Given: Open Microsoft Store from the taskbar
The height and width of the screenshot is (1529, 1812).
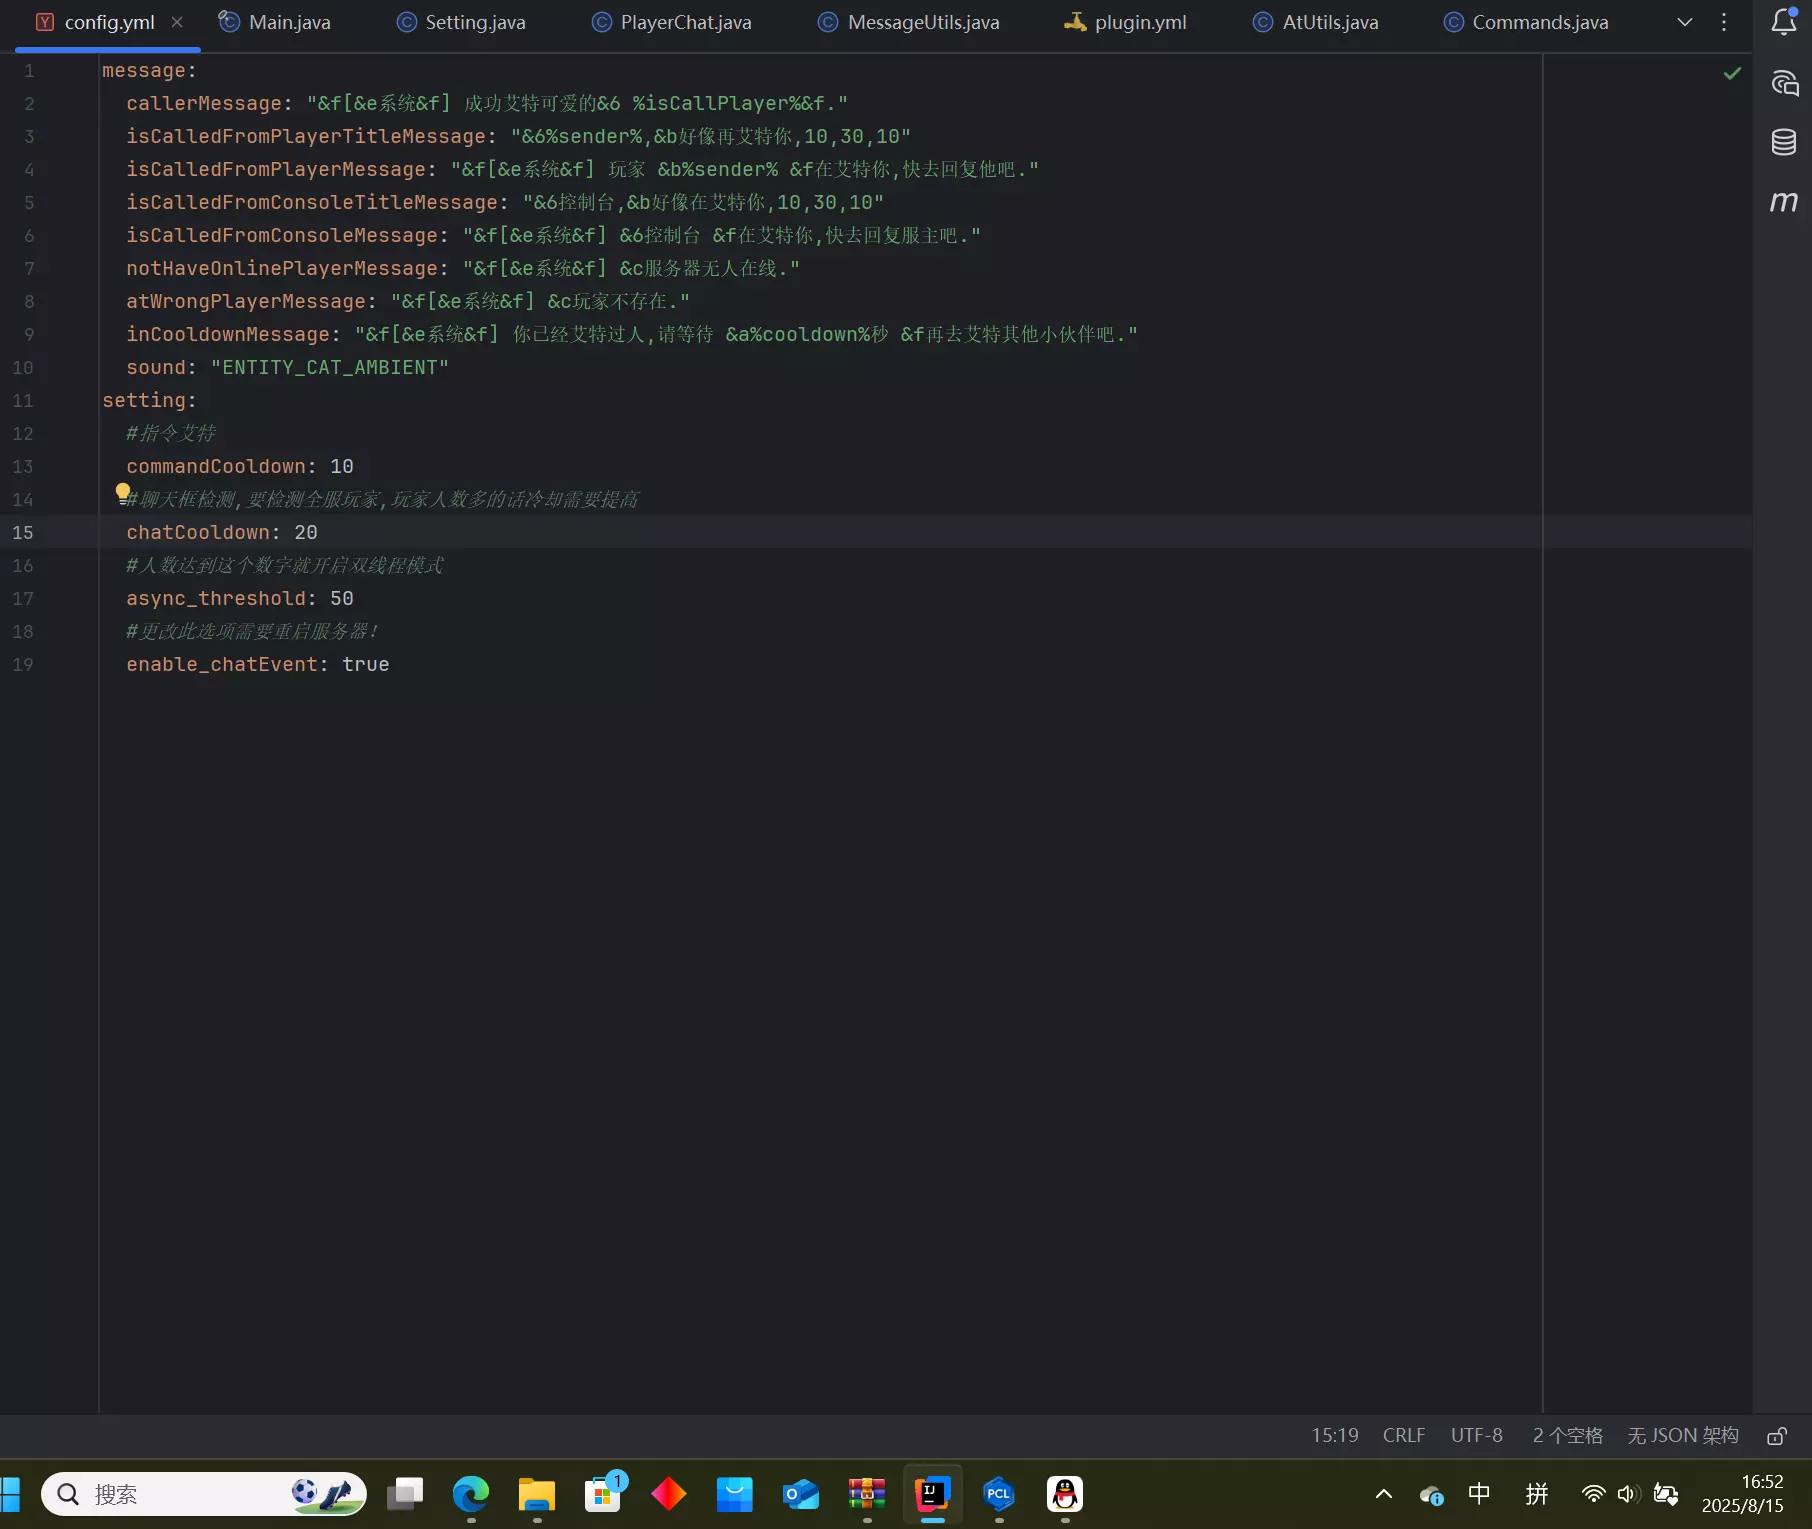Looking at the screenshot, I should click(603, 1494).
